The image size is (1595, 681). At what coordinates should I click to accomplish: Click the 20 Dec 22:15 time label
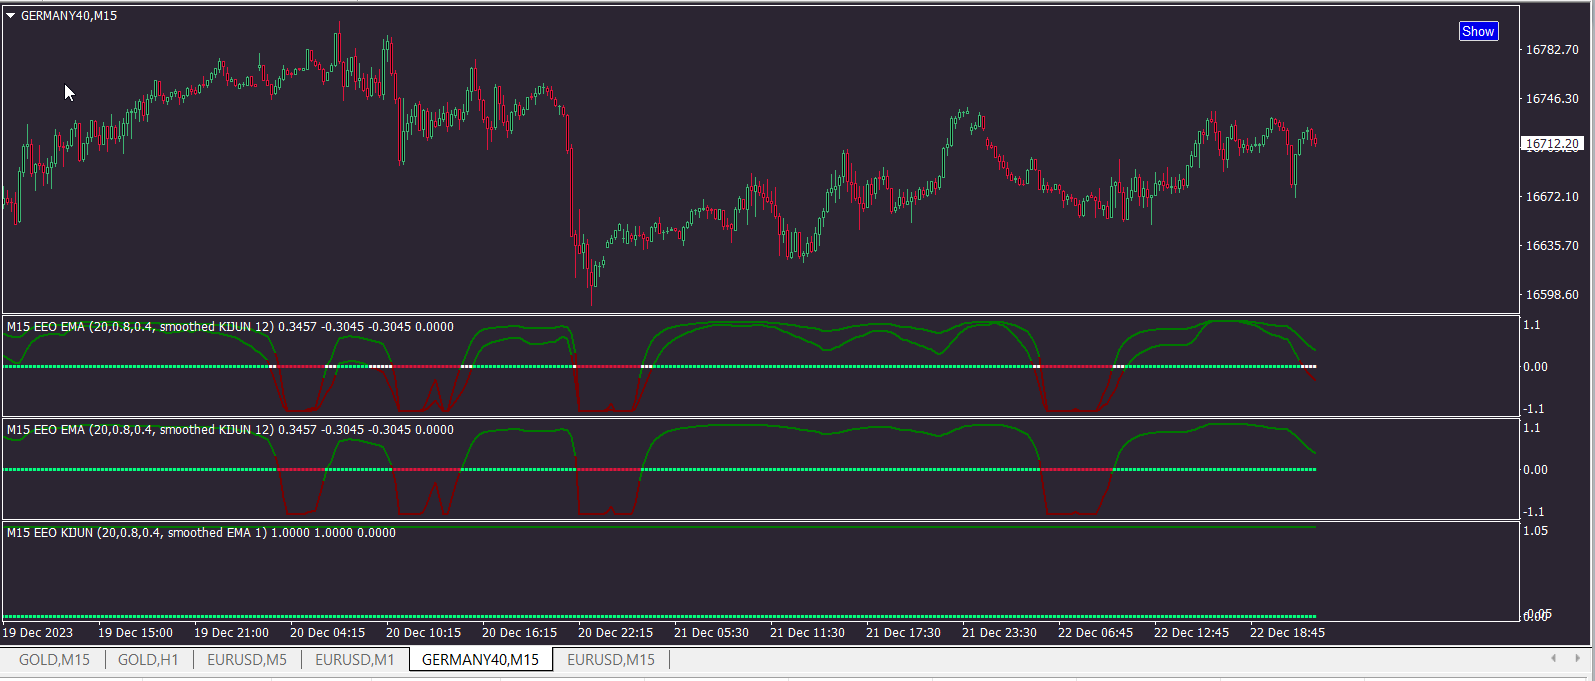615,632
